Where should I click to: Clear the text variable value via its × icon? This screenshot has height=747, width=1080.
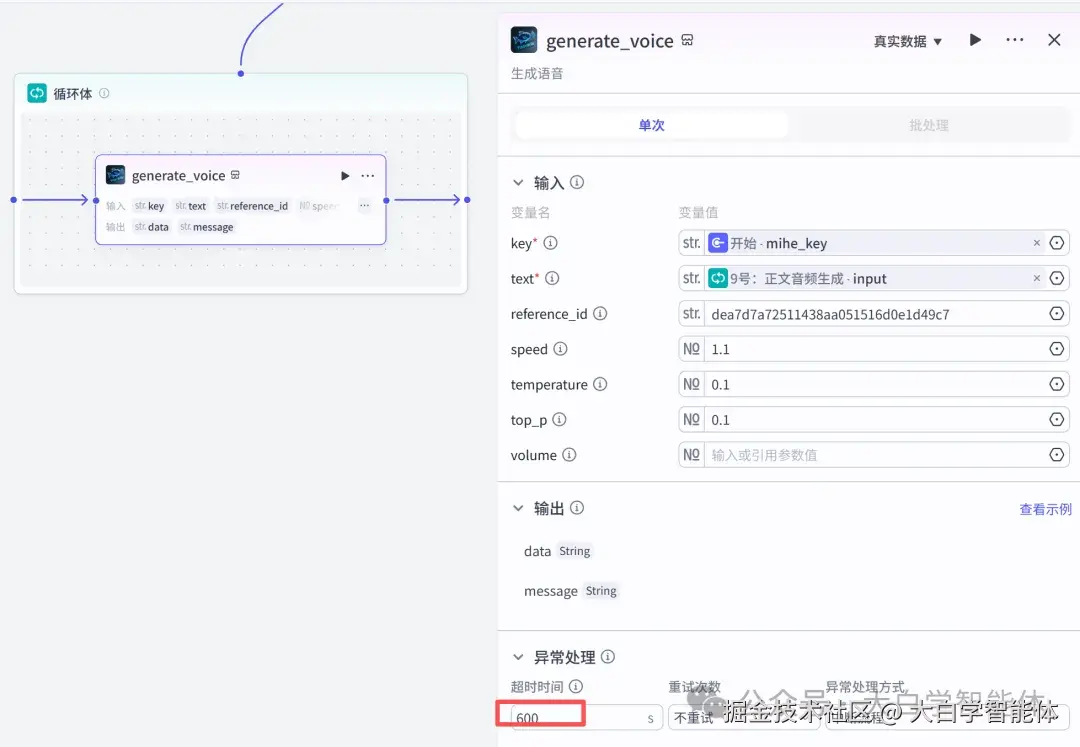[1036, 278]
